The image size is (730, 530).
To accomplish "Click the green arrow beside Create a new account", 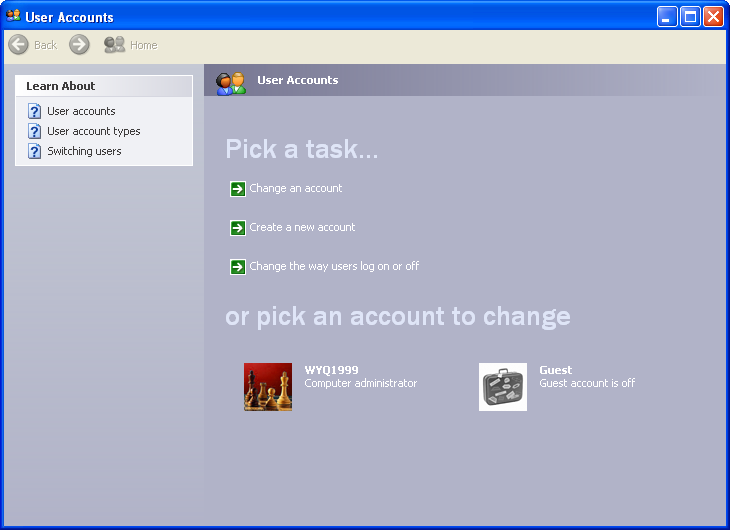I will pos(237,227).
